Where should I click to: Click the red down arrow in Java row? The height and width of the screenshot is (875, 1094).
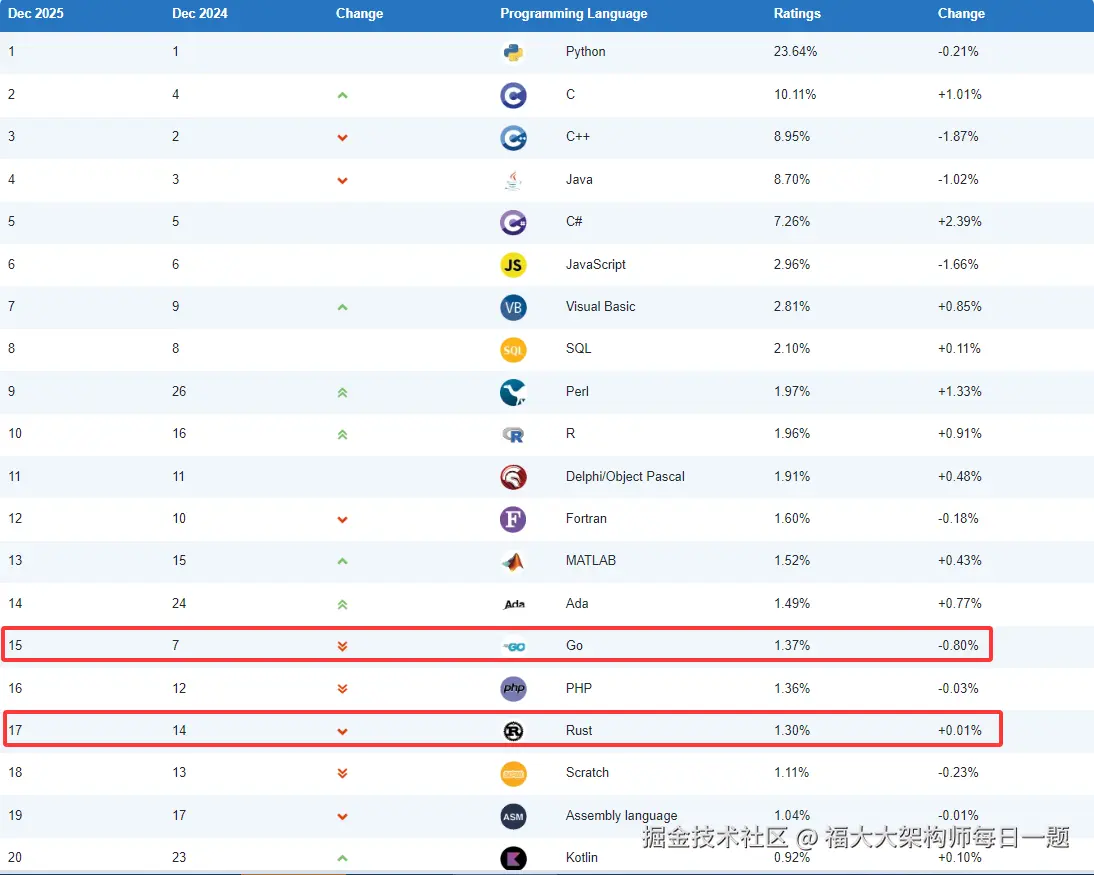click(x=342, y=181)
